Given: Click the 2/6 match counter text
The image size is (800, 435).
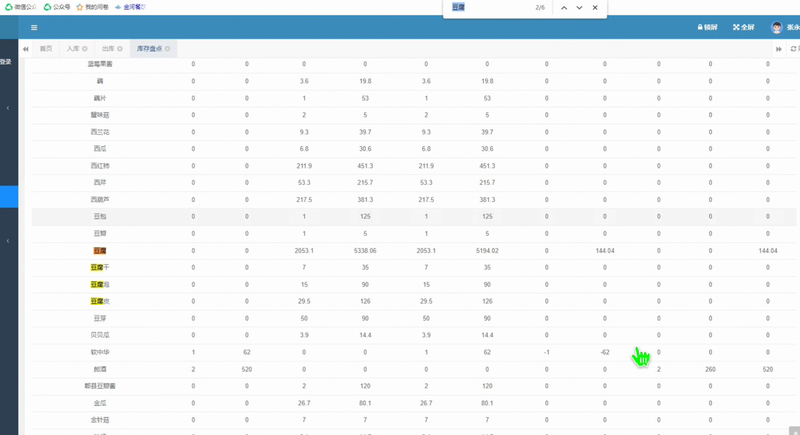Looking at the screenshot, I should pyautogui.click(x=540, y=8).
